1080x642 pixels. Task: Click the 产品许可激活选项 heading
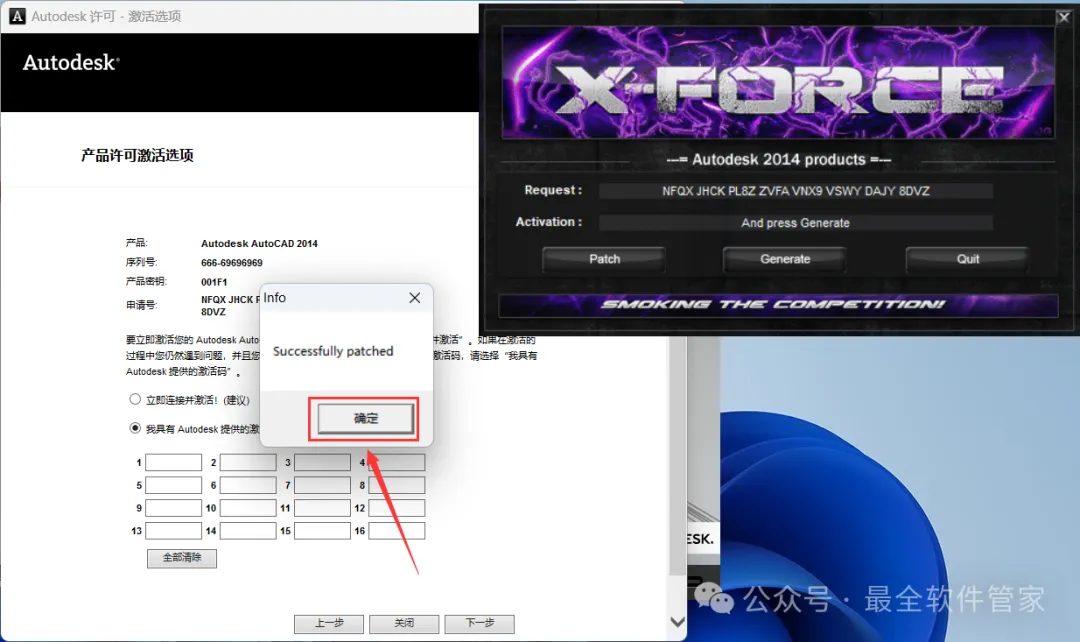point(137,155)
